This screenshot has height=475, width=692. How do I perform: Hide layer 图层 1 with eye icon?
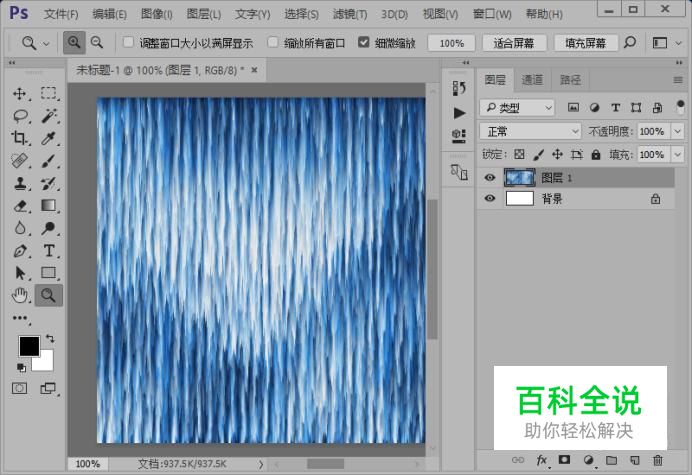[489, 177]
